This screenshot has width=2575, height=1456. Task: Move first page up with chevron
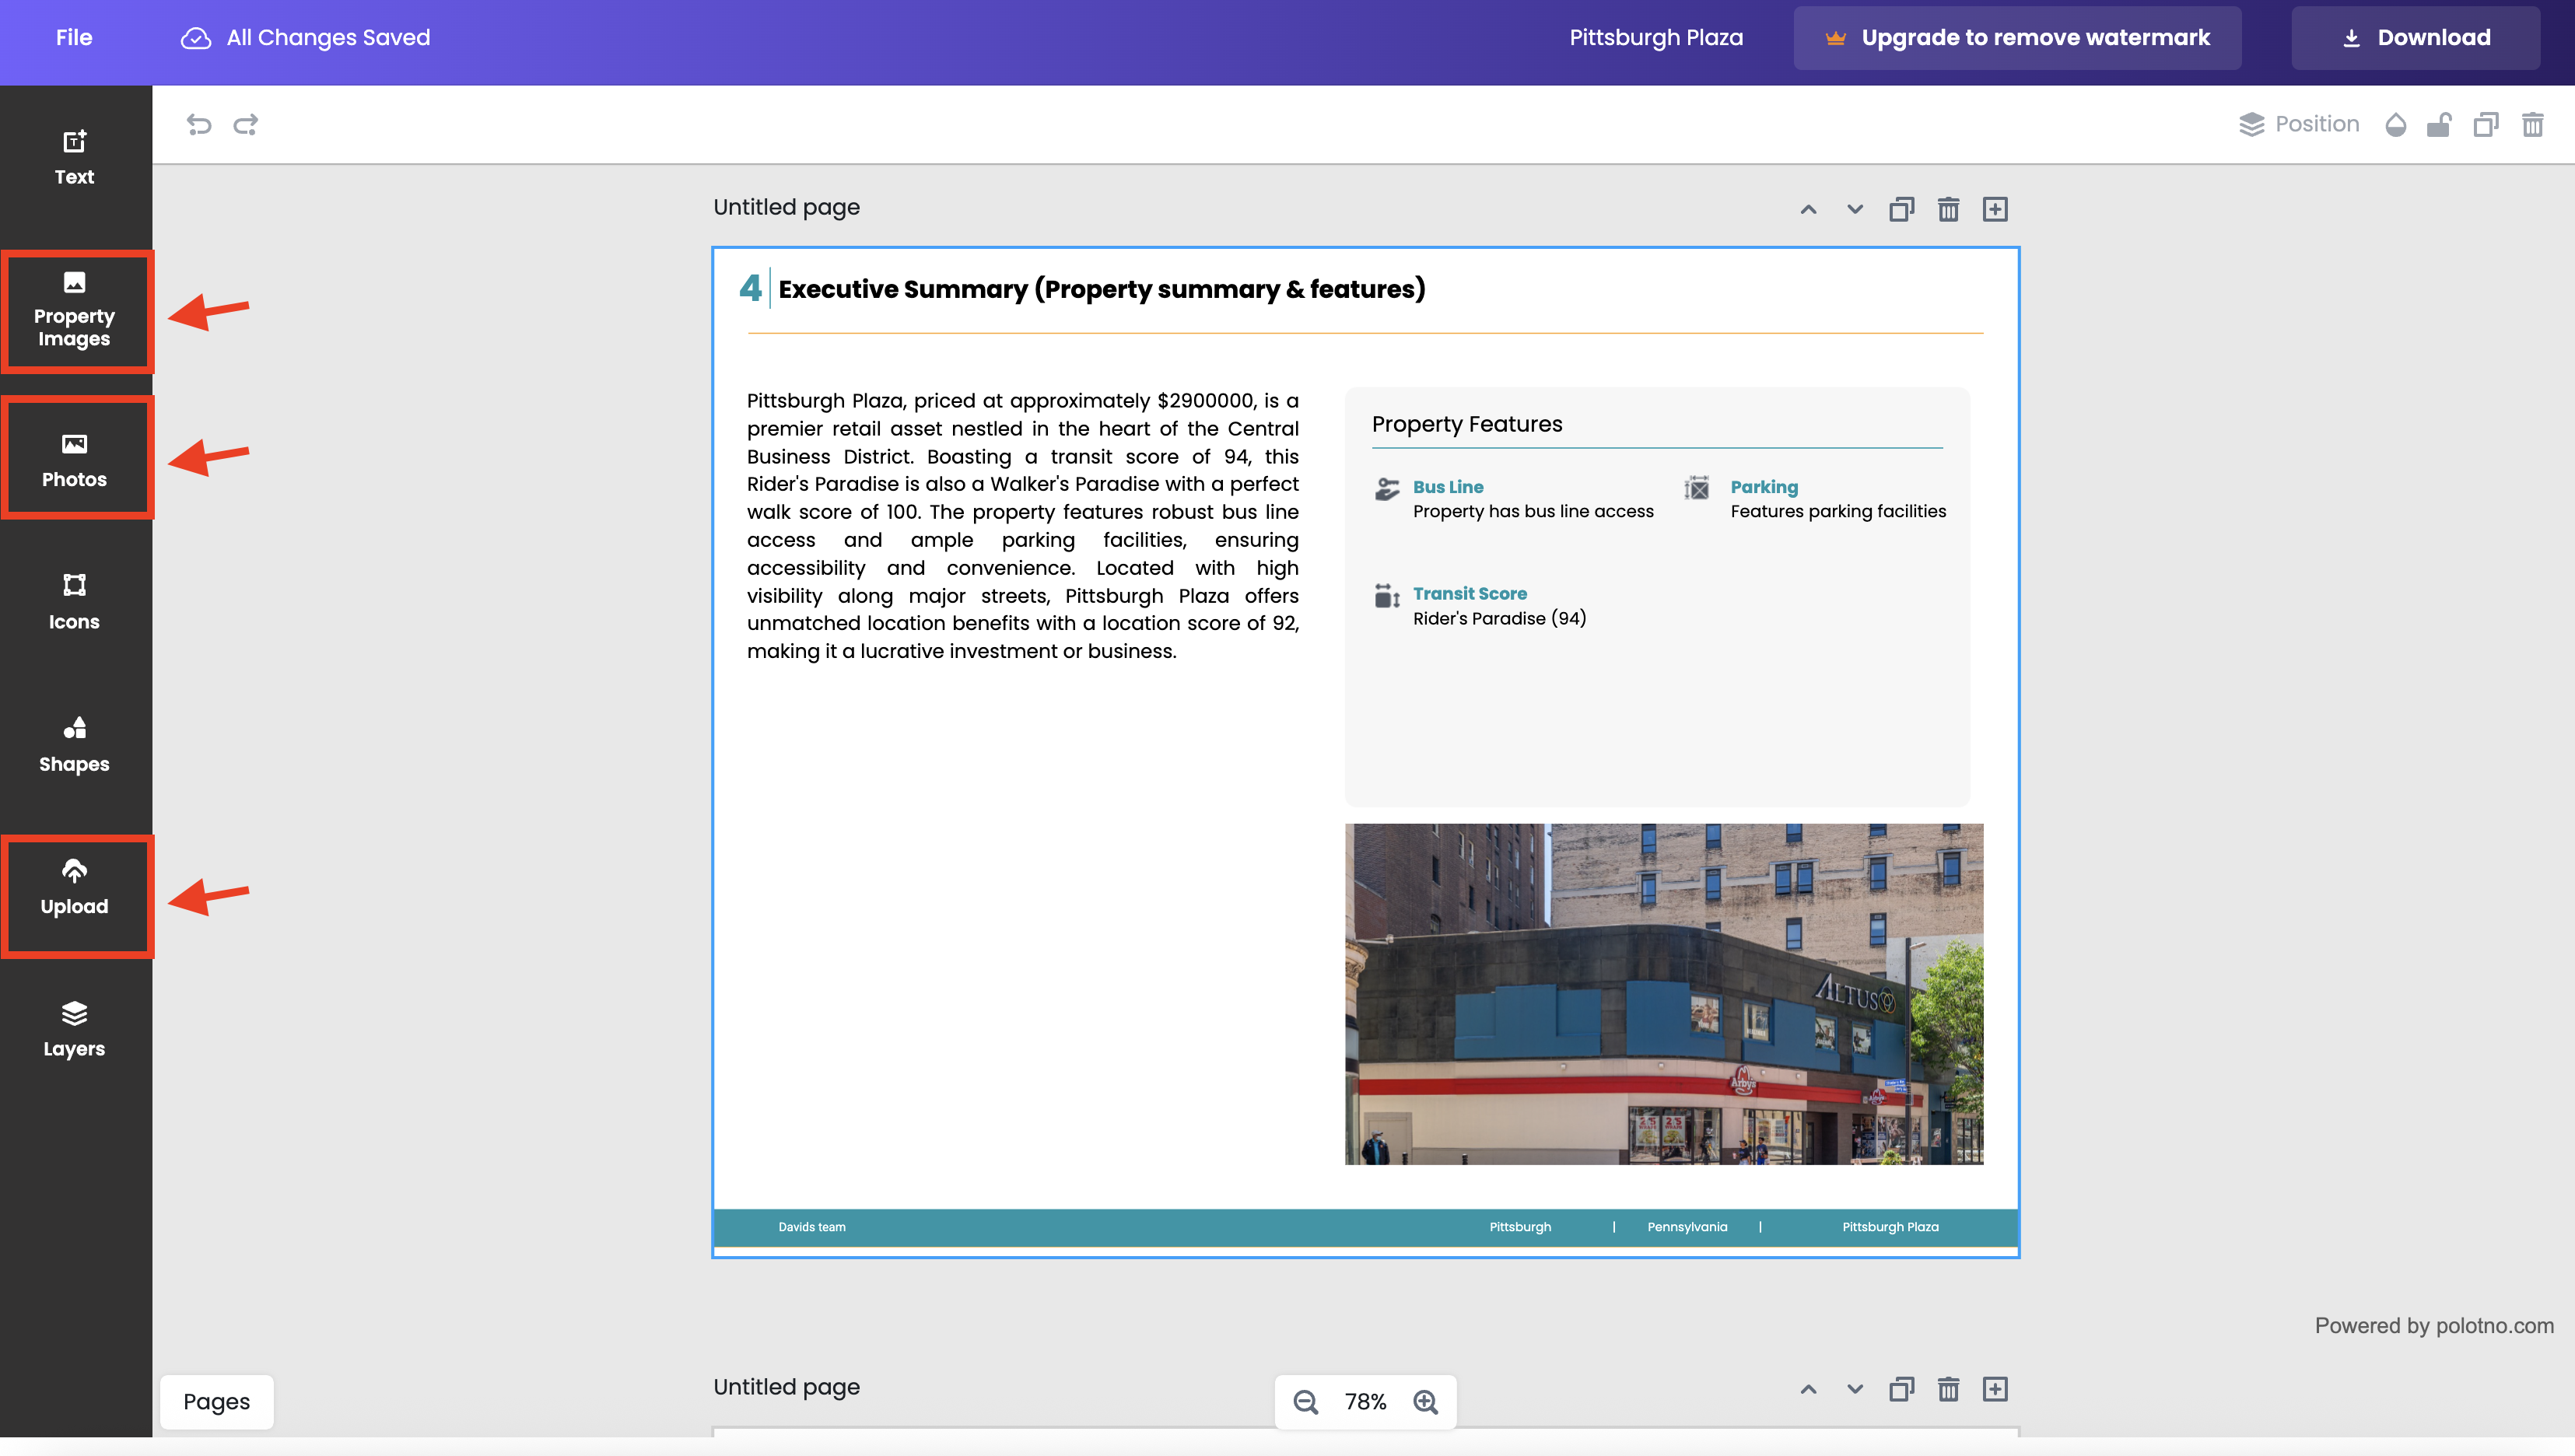[1808, 209]
